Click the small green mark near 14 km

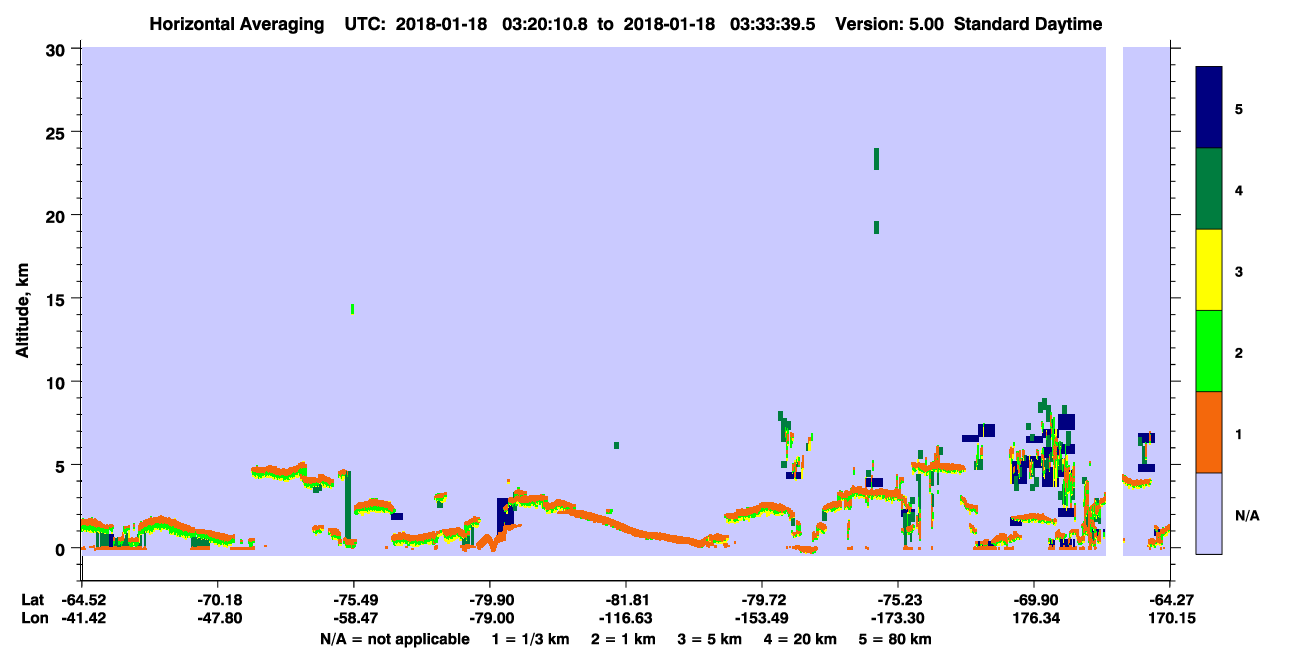tap(352, 309)
